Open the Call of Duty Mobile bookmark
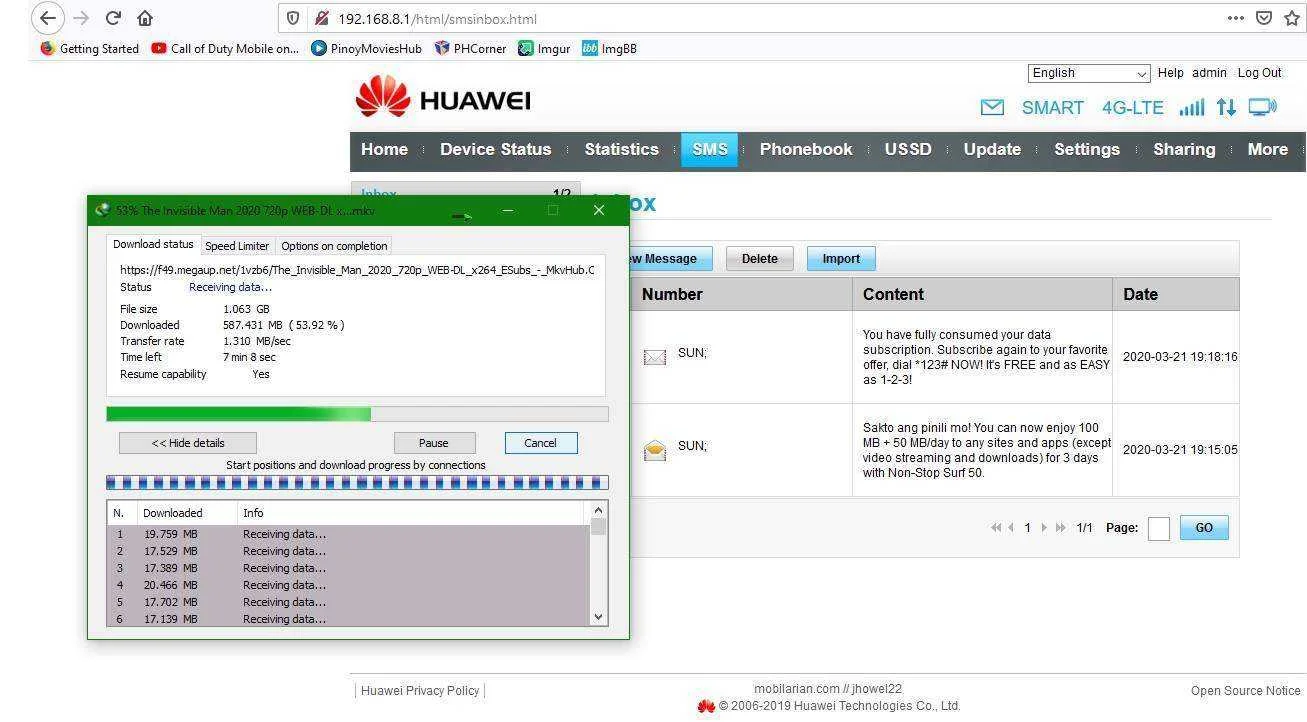Image resolution: width=1307 pixels, height=722 pixels. tap(225, 48)
